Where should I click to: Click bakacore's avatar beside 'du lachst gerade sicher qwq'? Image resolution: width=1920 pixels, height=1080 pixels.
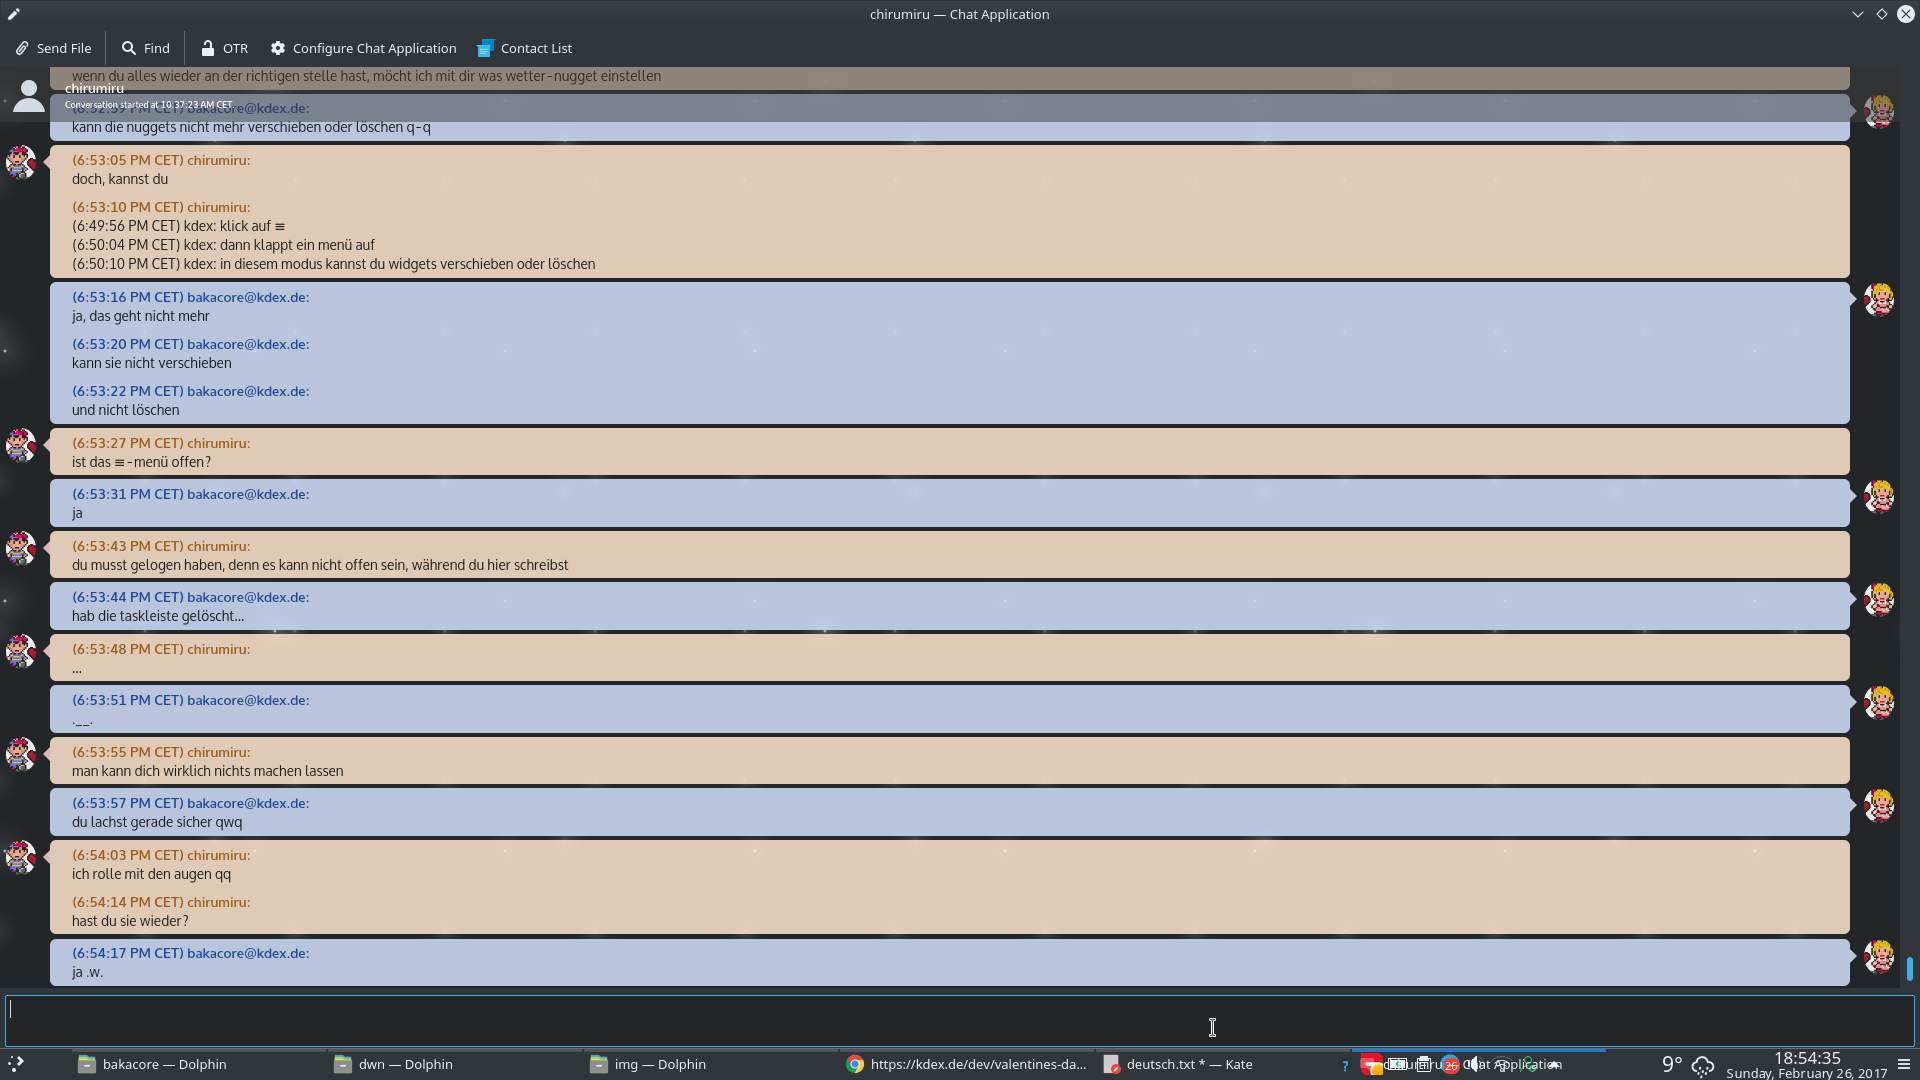(x=1879, y=805)
